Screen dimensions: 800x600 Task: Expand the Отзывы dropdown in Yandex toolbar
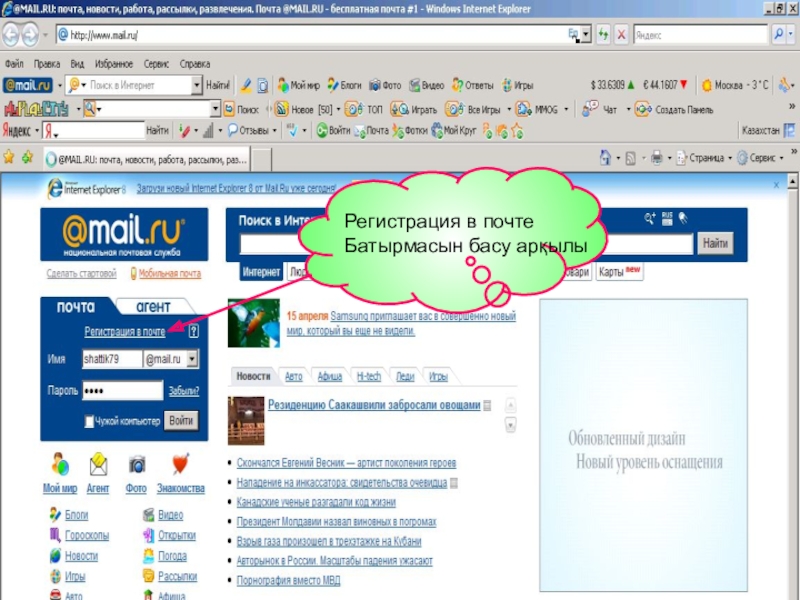(274, 131)
